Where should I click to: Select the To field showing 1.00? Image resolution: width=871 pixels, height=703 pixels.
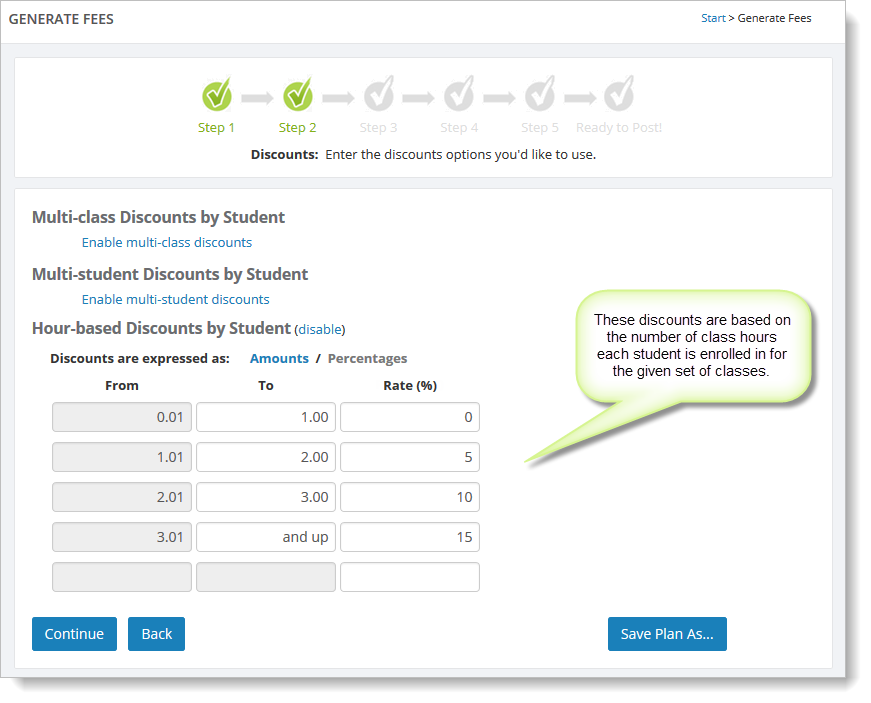[266, 417]
